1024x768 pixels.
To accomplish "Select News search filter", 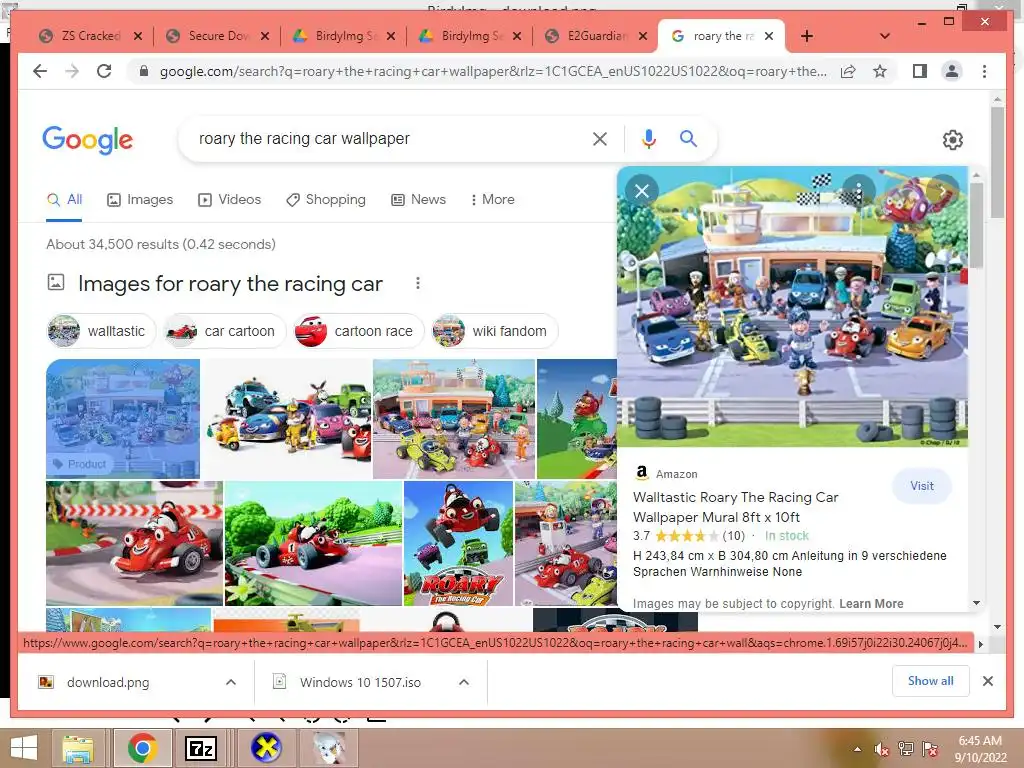I will coord(418,200).
